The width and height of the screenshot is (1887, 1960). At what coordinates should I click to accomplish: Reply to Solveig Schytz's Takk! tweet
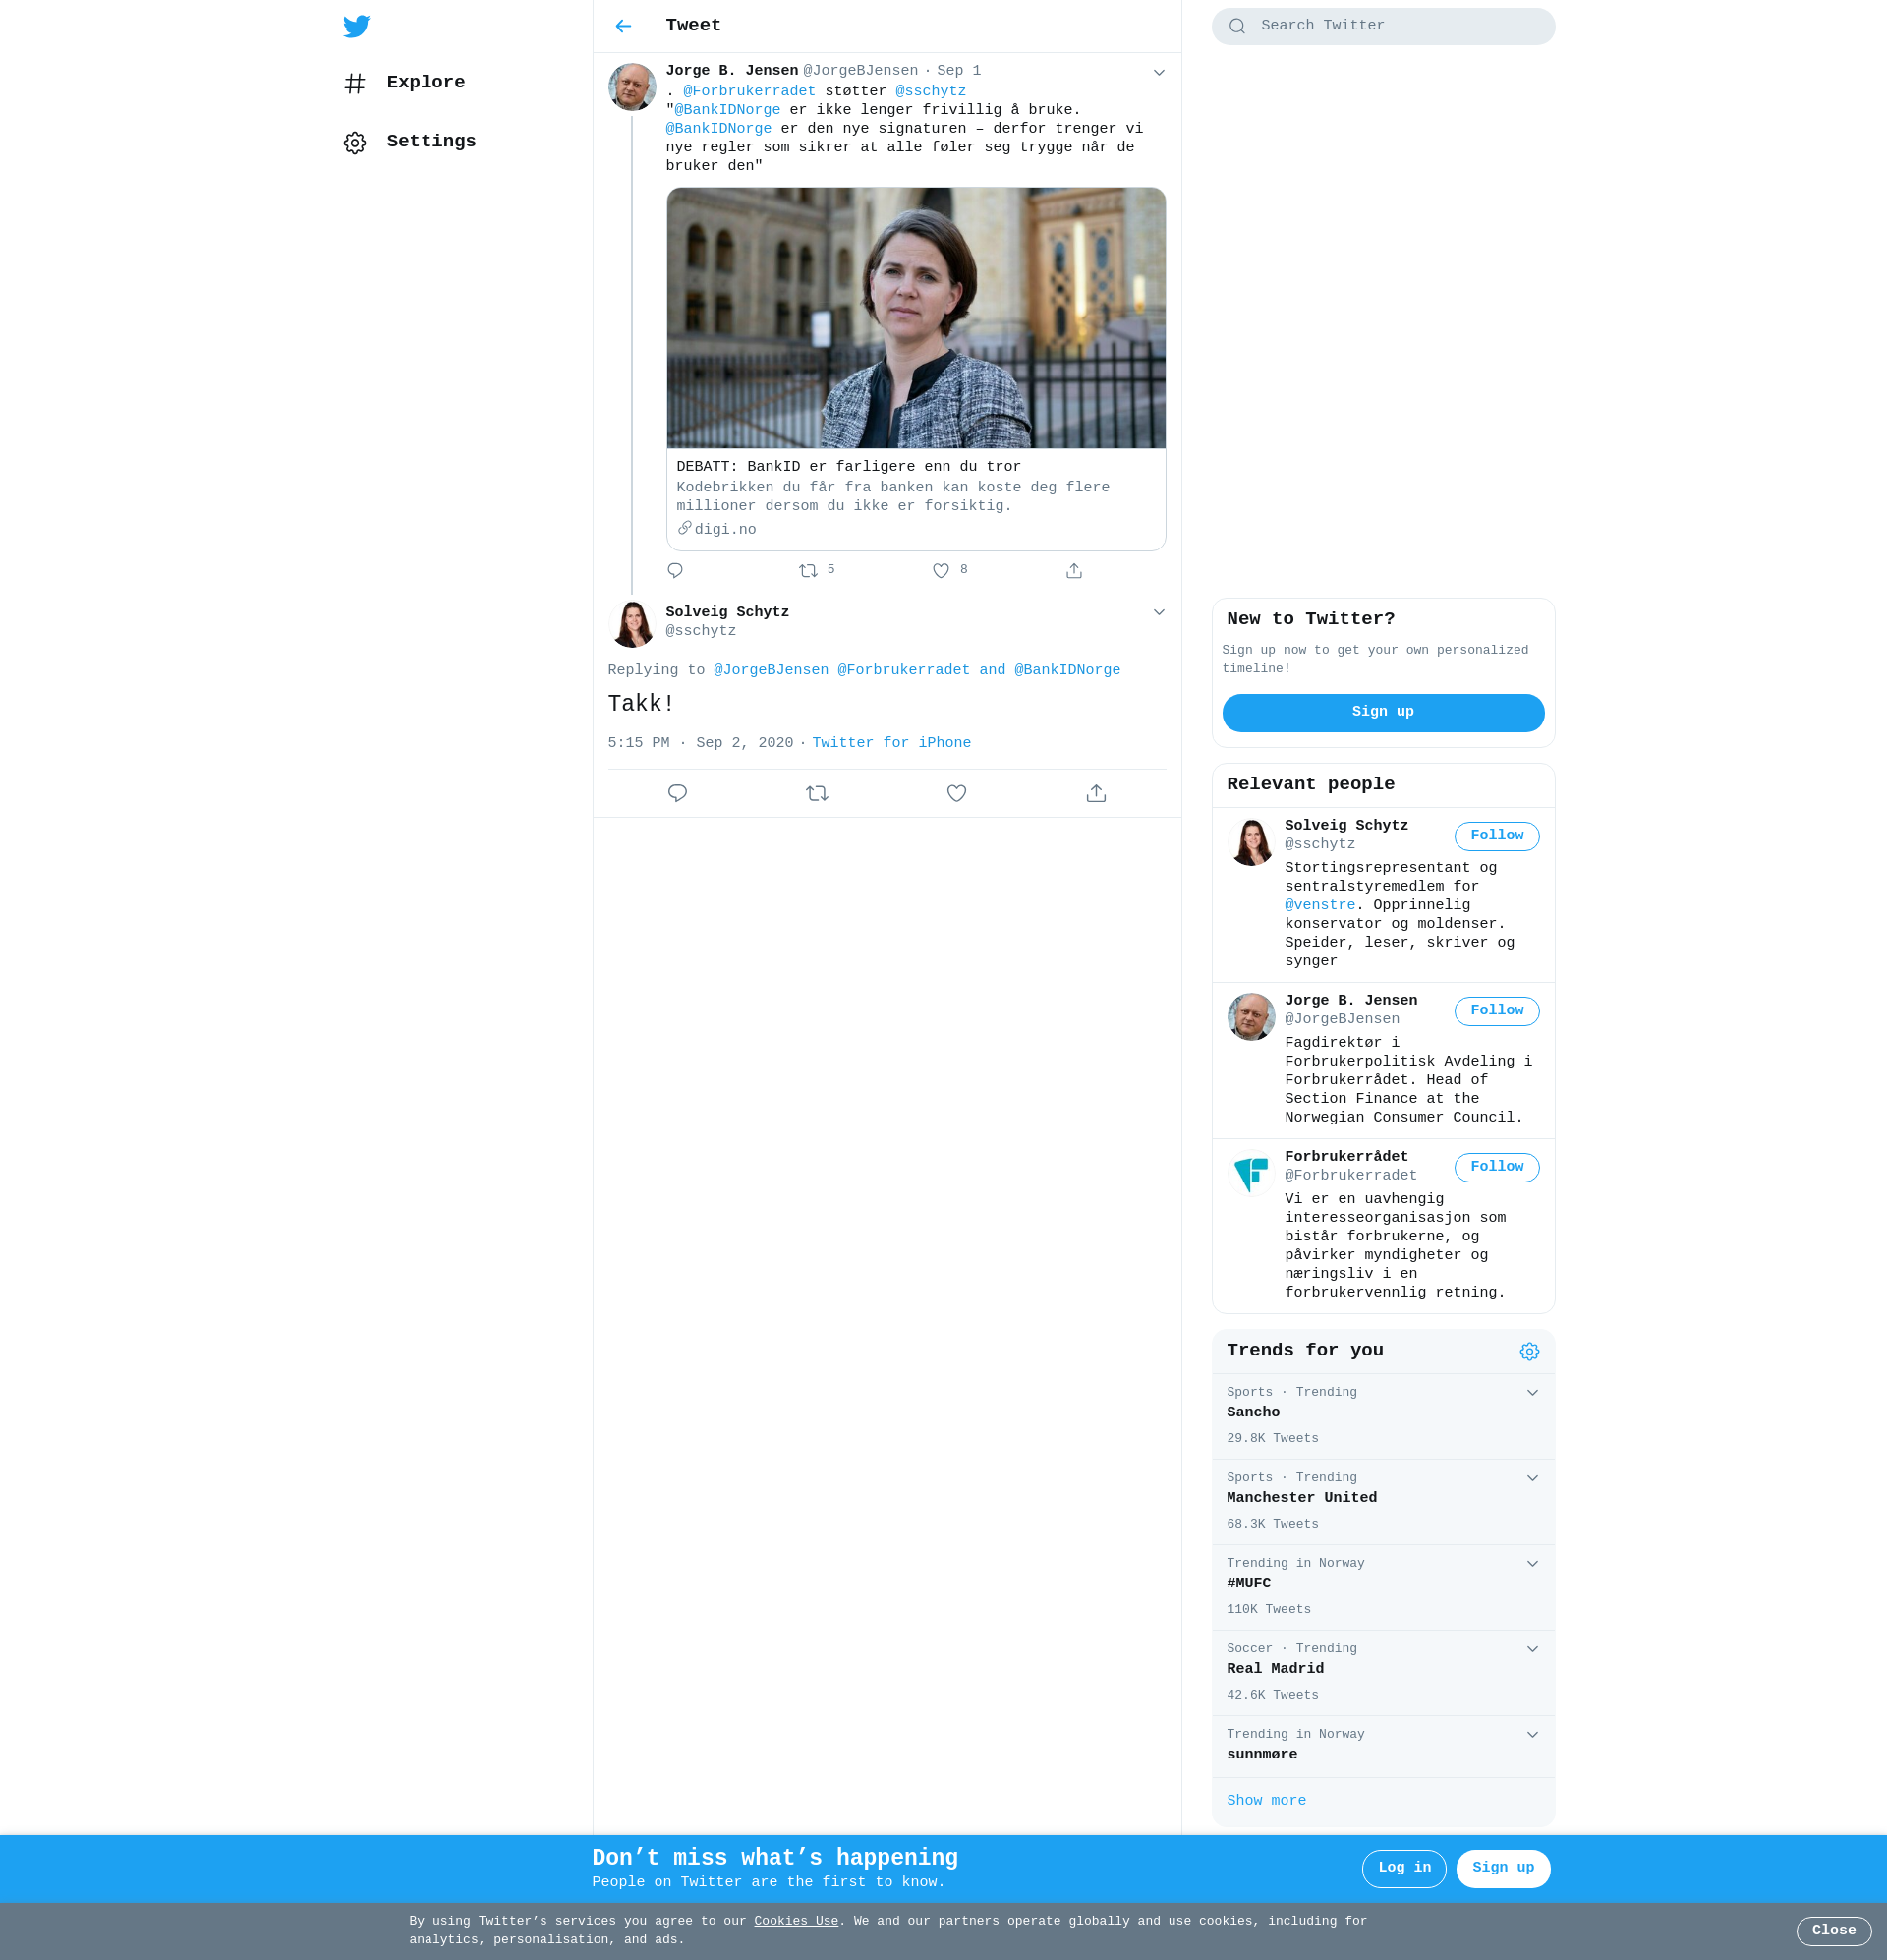[x=677, y=793]
